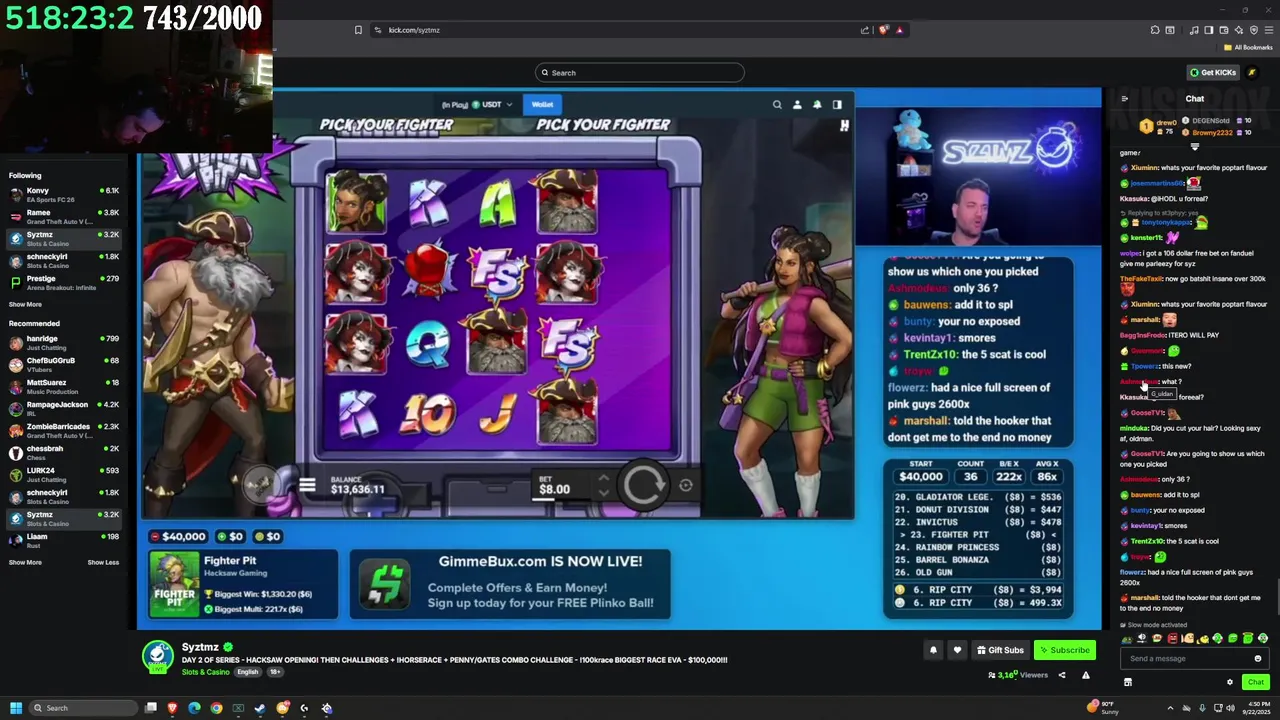This screenshot has width=1280, height=720.
Task: Open the emoji picker in message box
Action: point(1258,658)
